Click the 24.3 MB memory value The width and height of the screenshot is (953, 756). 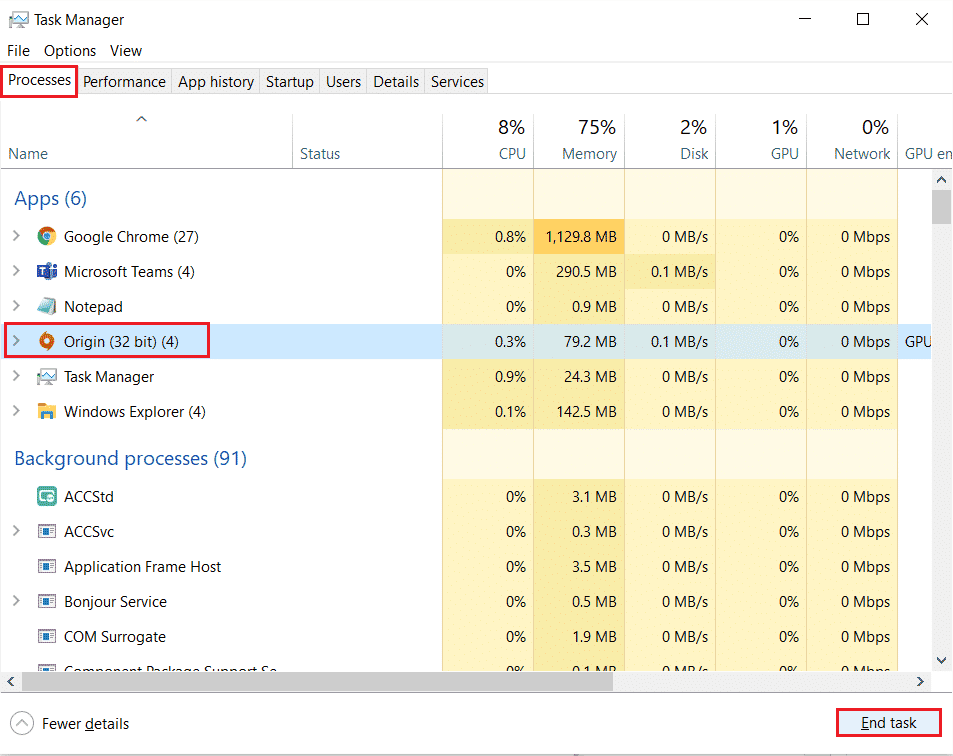click(590, 377)
